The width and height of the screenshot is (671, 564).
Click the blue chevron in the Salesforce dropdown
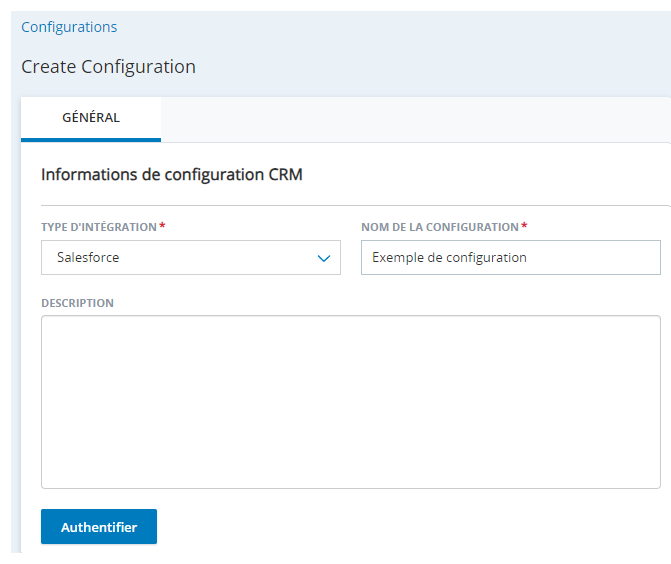tap(324, 258)
